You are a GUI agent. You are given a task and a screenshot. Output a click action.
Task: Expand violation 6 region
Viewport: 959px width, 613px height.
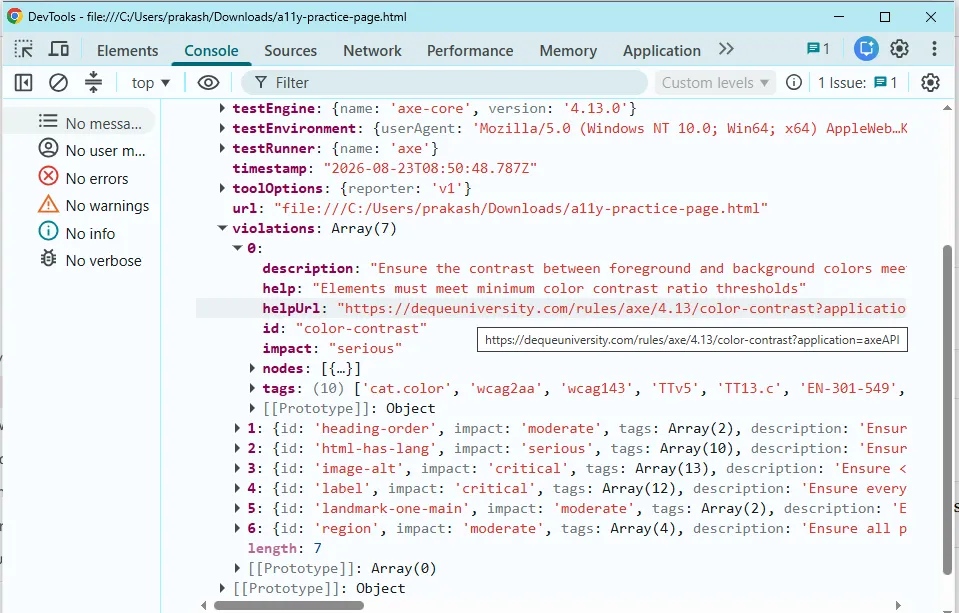pyautogui.click(x=237, y=529)
